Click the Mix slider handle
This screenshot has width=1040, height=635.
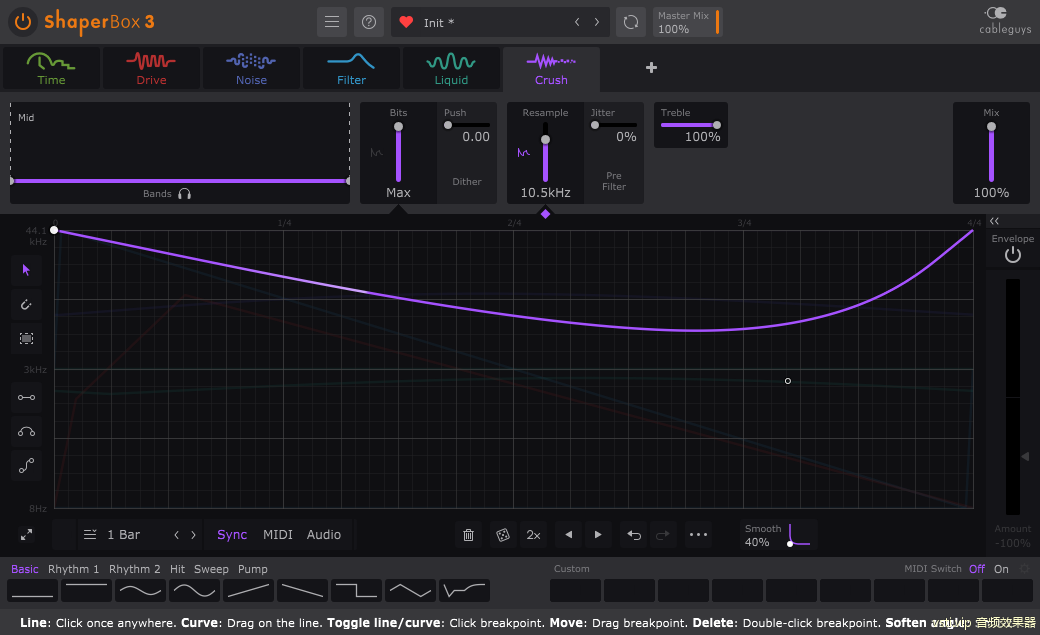[x=991, y=127]
